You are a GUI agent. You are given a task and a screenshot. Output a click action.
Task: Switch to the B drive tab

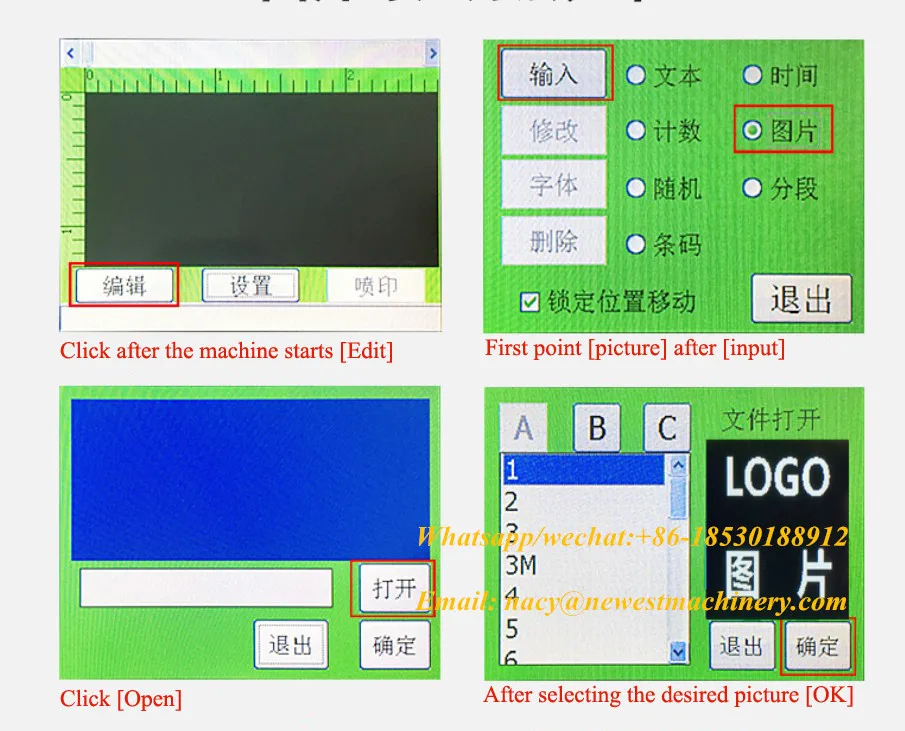(597, 428)
